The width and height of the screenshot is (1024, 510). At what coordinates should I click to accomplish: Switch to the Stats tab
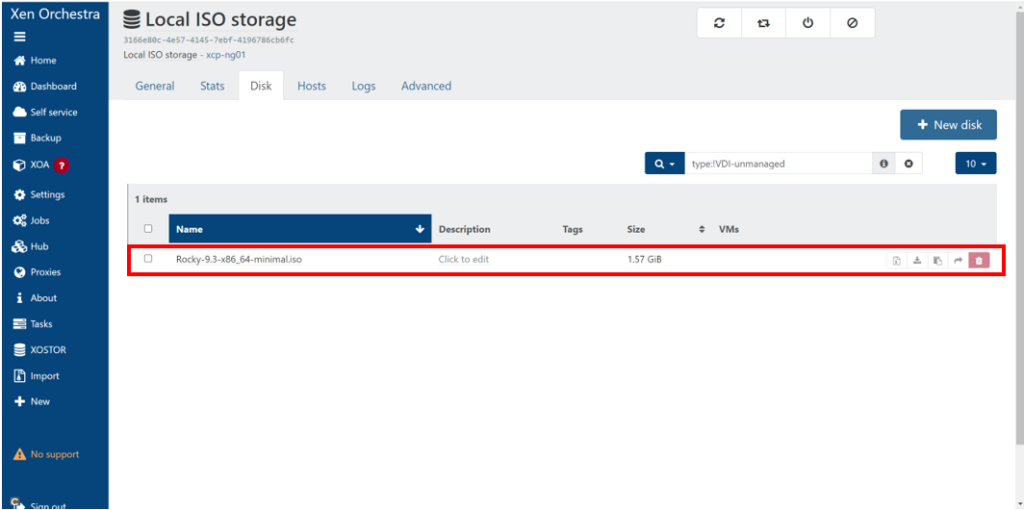[x=212, y=86]
